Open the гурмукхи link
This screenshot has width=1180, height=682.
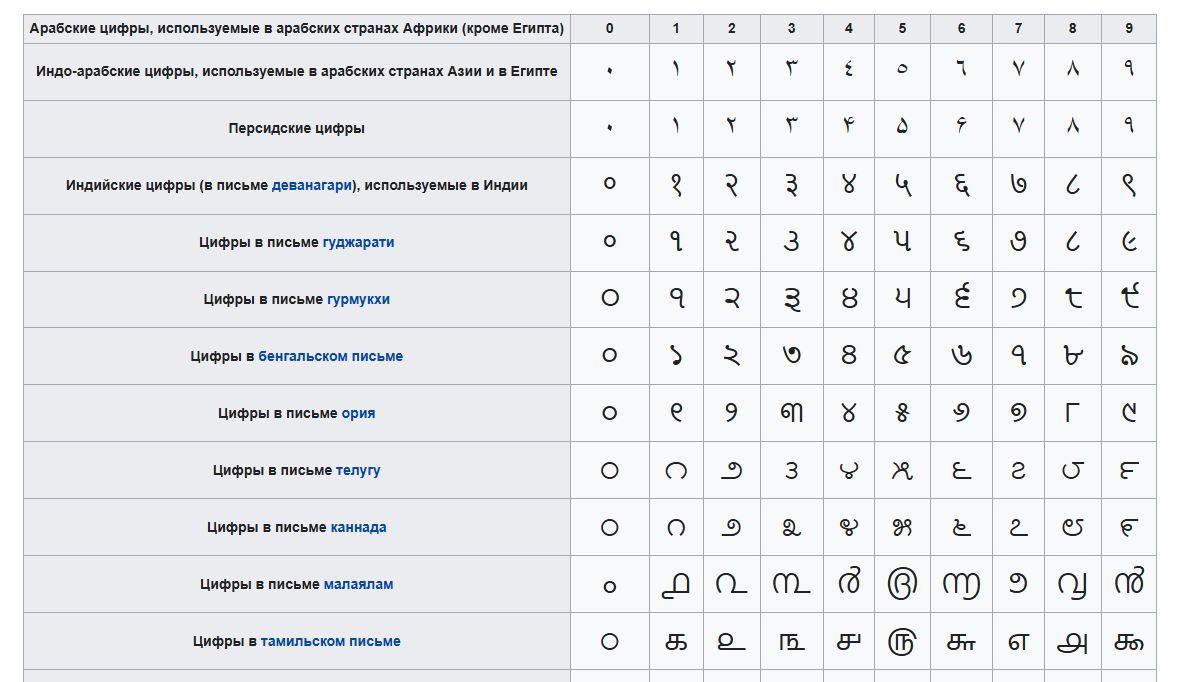(358, 299)
